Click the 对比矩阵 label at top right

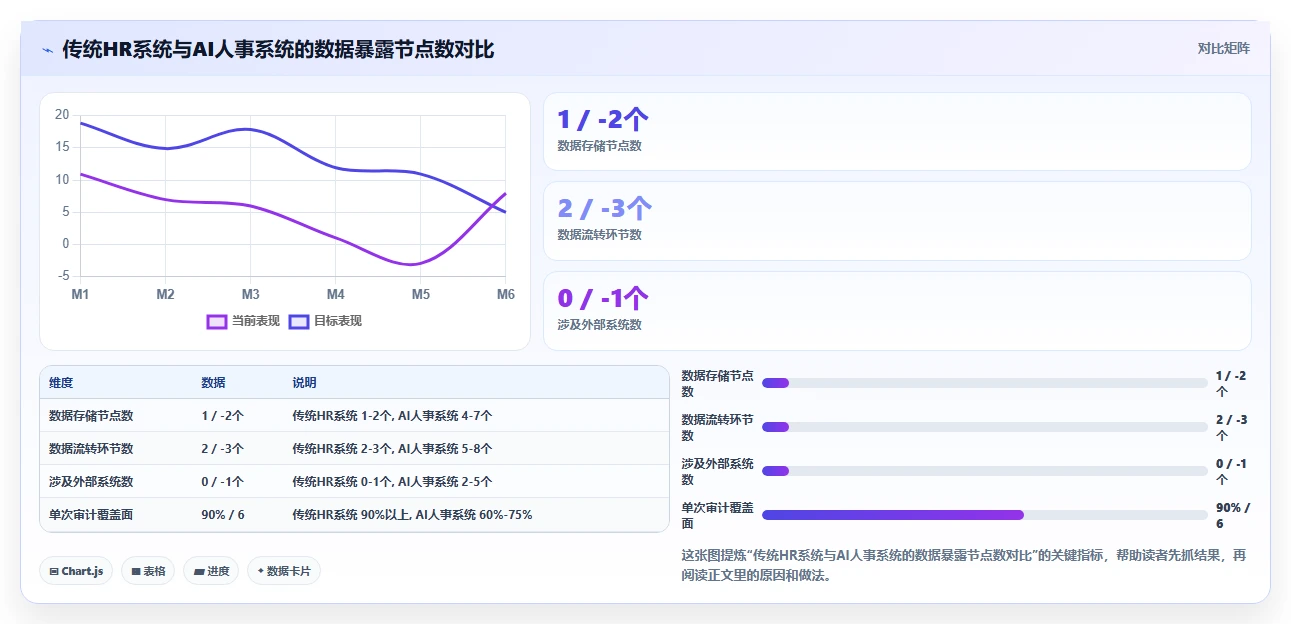pos(1223,48)
